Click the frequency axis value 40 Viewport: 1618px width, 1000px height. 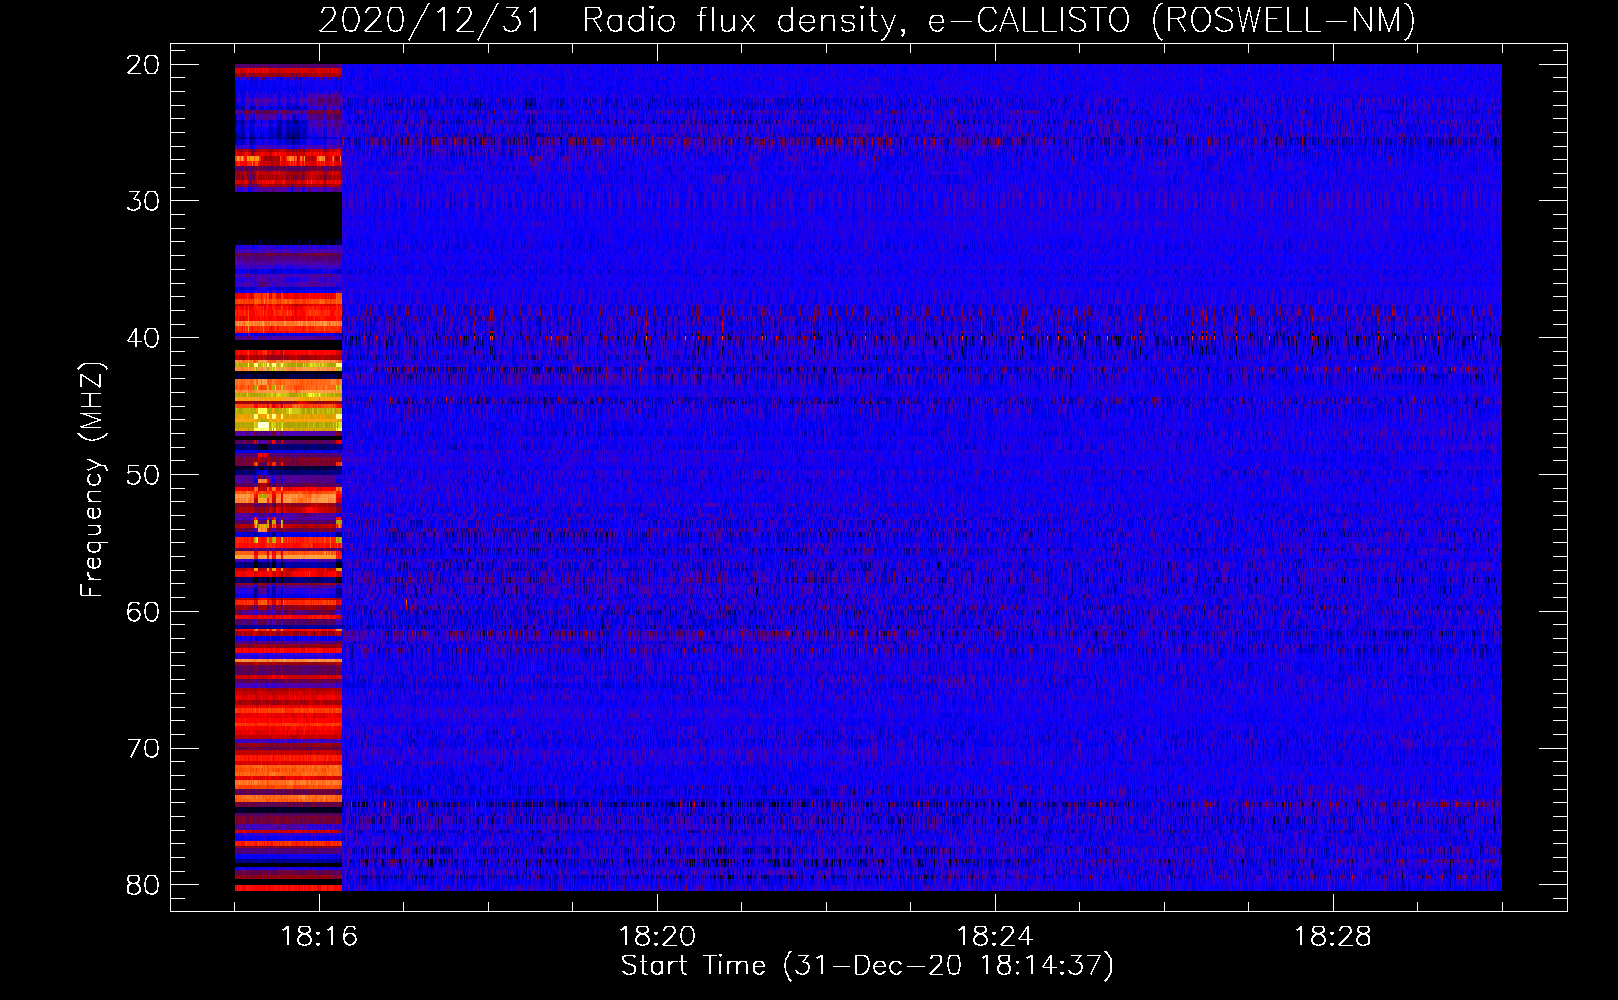click(x=143, y=338)
